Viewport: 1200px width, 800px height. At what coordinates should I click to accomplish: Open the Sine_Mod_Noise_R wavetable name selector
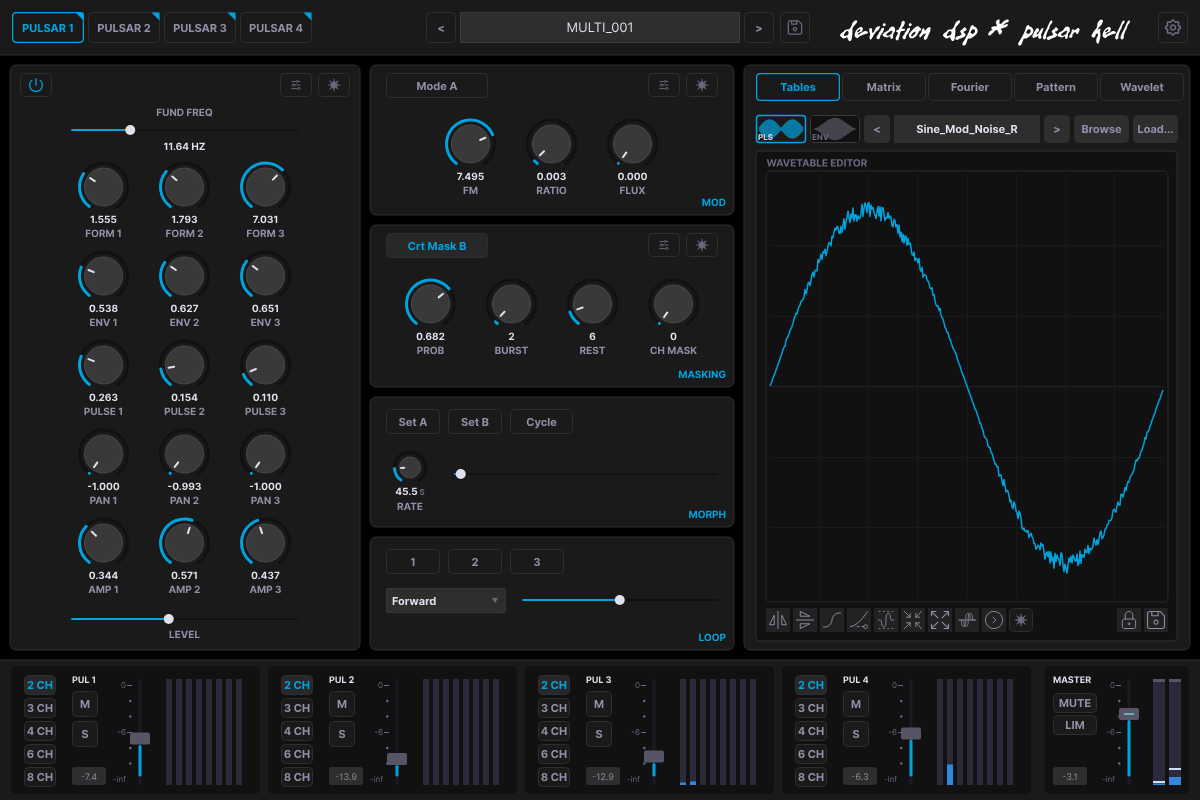(966, 129)
